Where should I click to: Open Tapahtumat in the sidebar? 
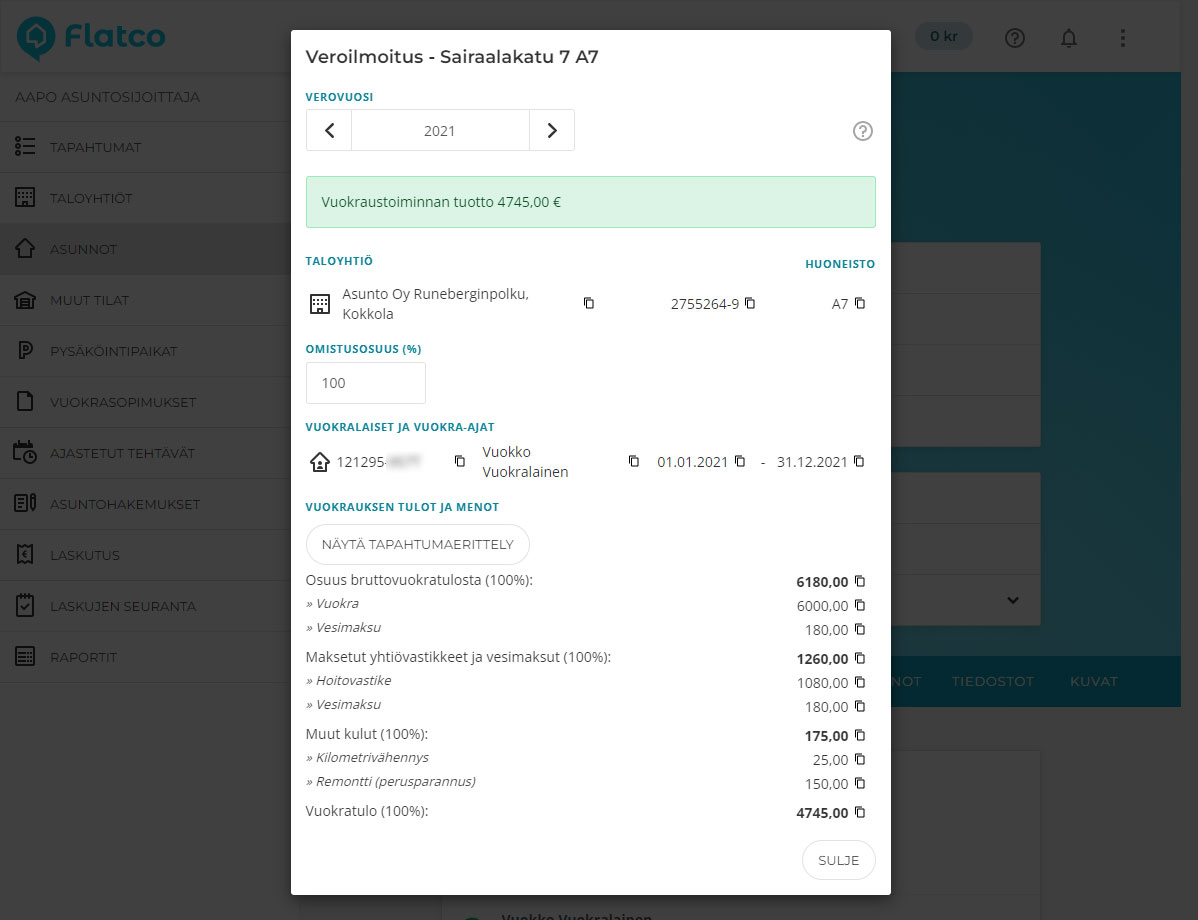(x=95, y=147)
